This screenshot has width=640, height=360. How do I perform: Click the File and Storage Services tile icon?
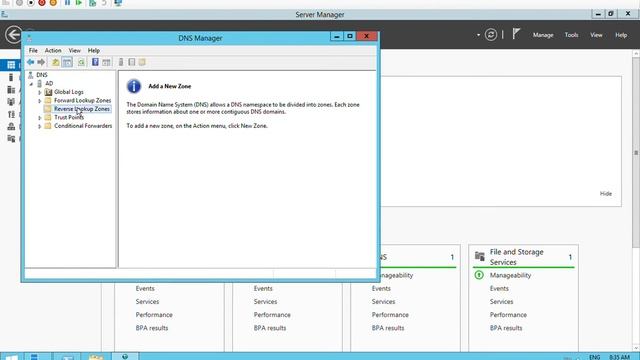480,256
